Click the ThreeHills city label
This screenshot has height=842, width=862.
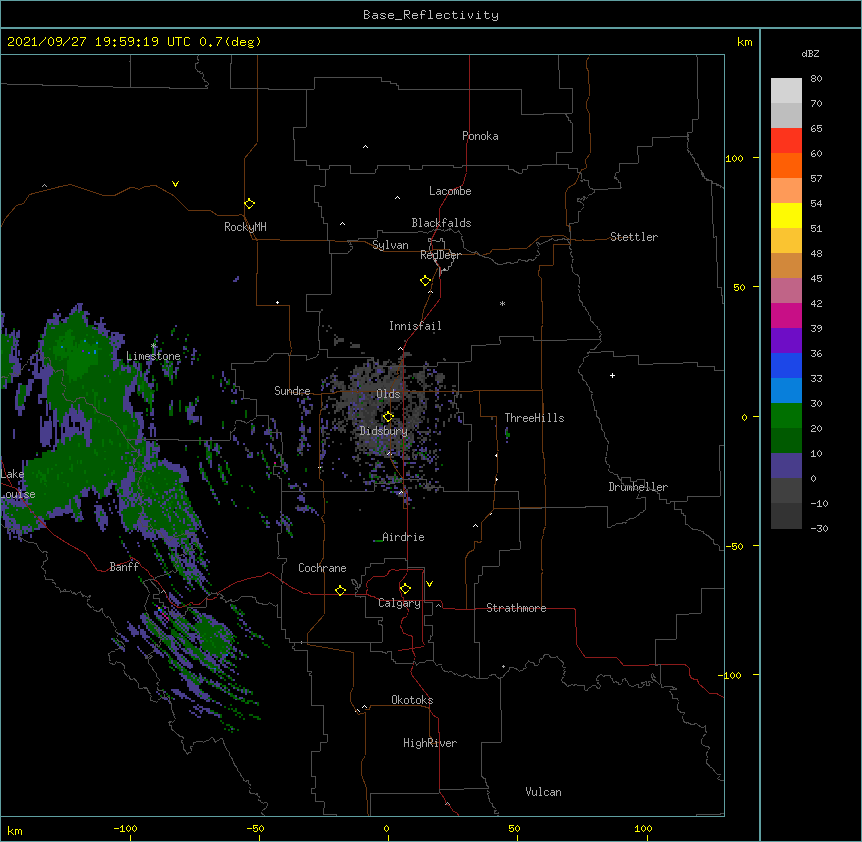[534, 418]
